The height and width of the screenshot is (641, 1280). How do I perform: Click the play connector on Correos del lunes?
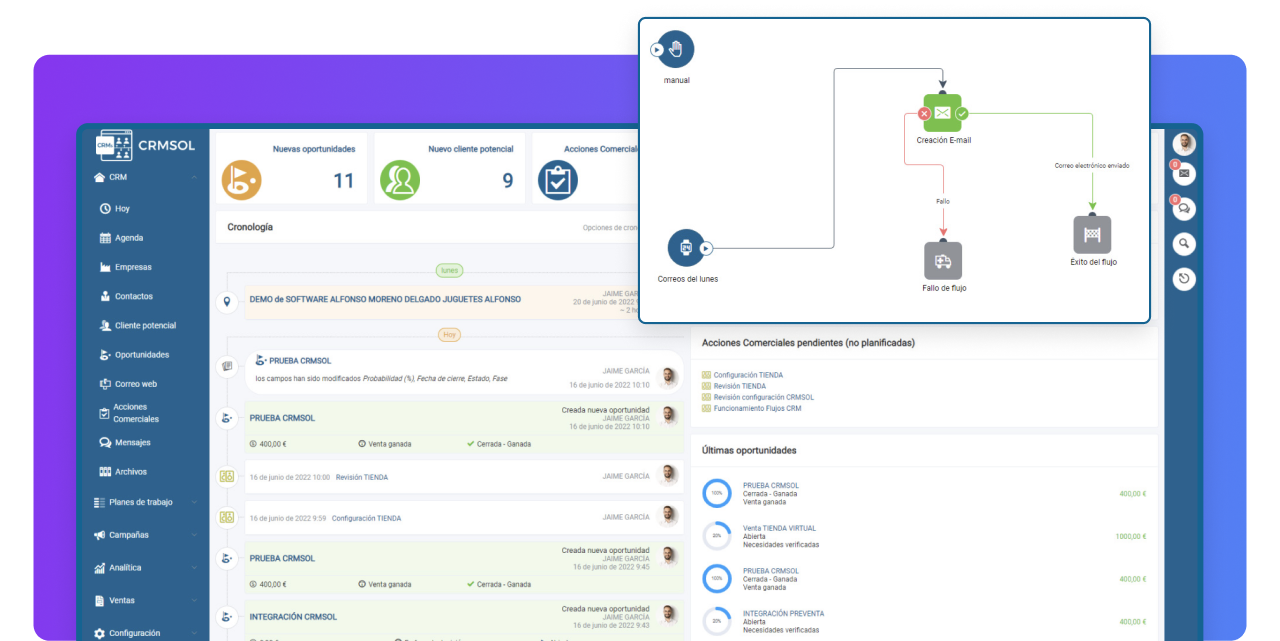coord(706,248)
